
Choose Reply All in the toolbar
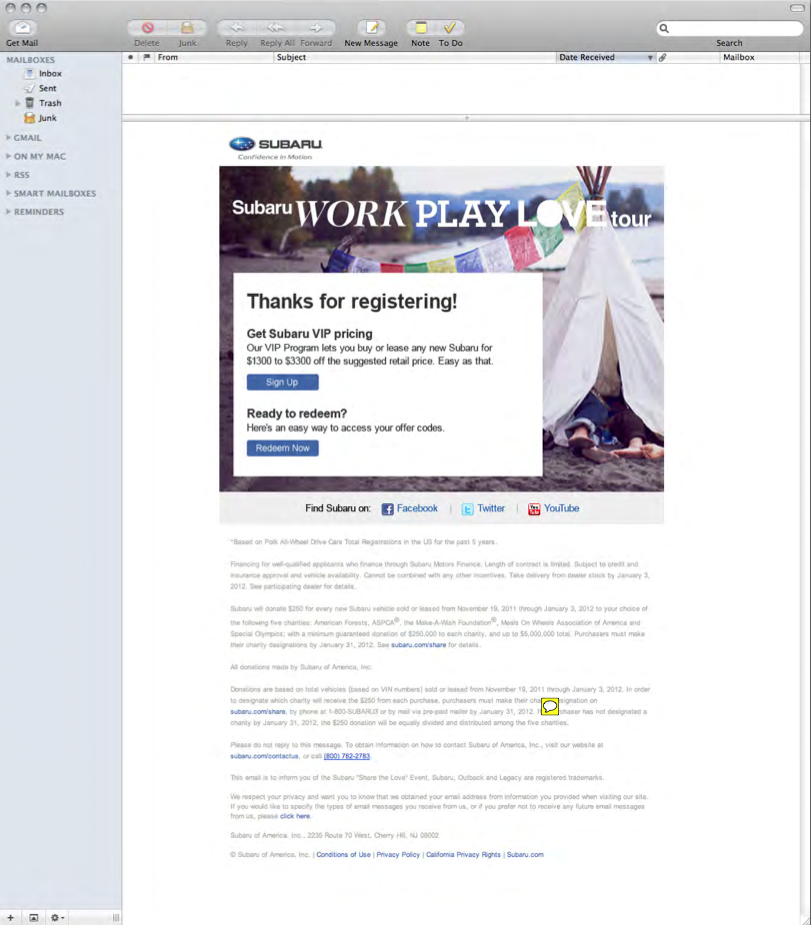coord(276,28)
